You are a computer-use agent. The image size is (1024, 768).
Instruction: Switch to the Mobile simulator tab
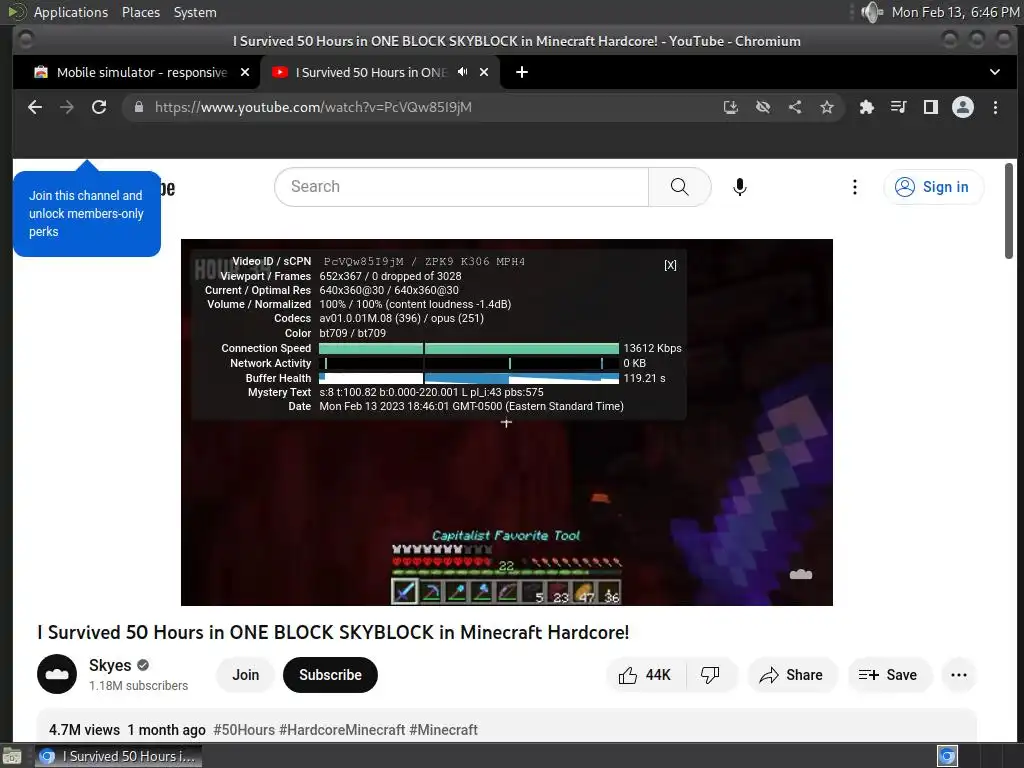142,72
